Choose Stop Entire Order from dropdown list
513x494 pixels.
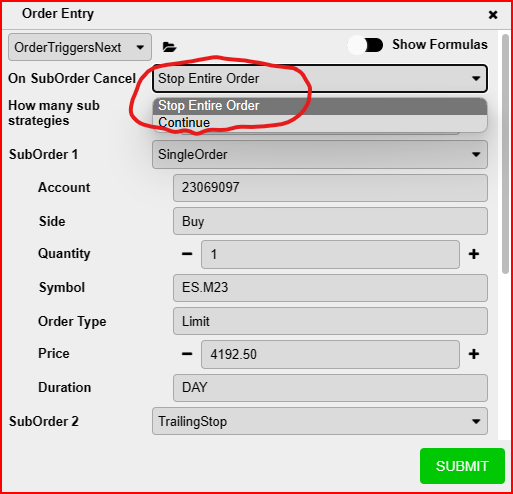pyautogui.click(x=320, y=106)
